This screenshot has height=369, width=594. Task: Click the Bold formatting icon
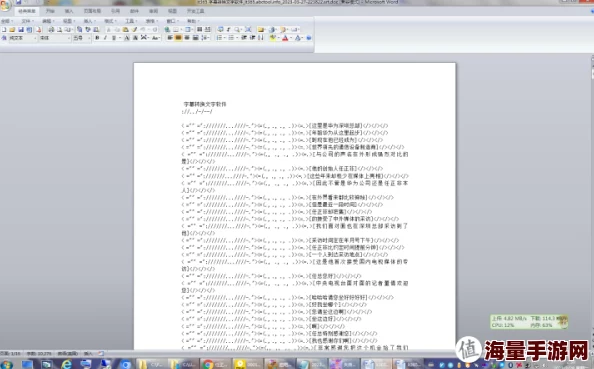click(97, 38)
